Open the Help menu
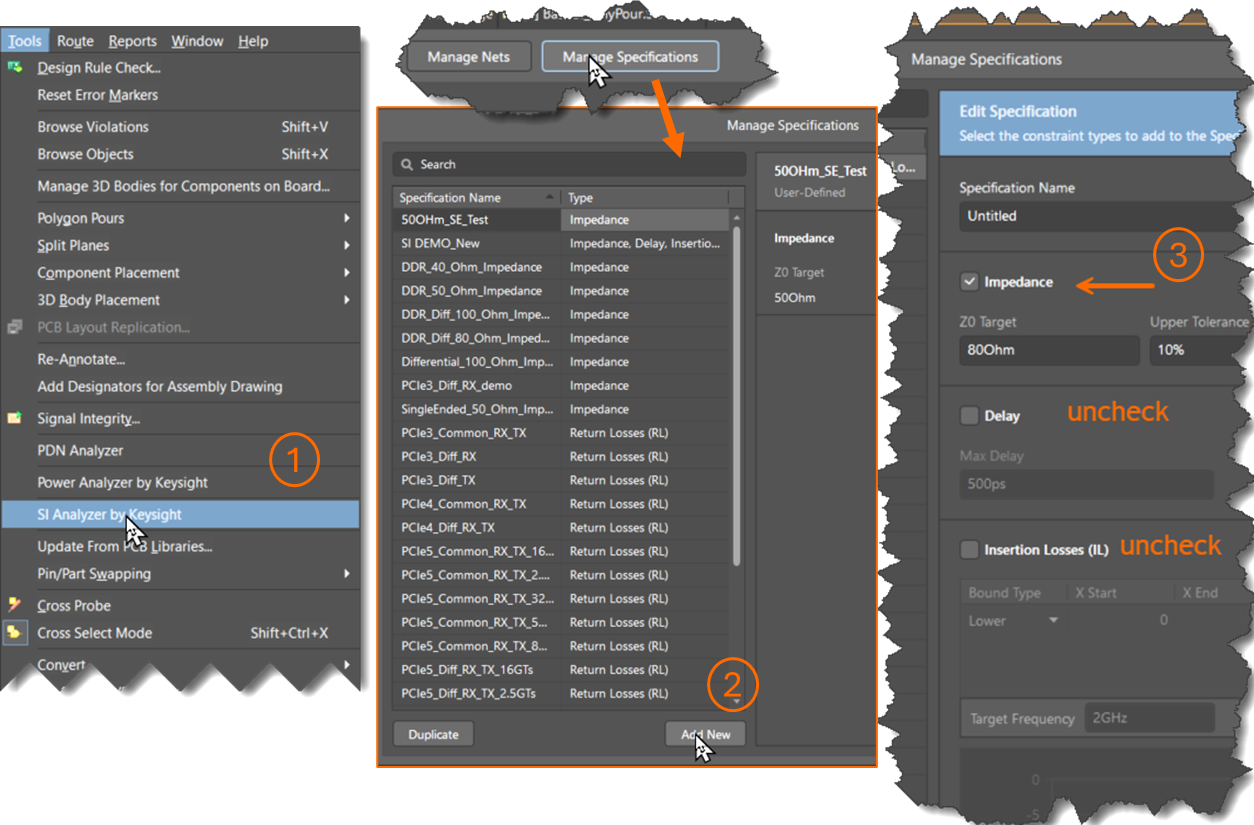This screenshot has height=825, width=1254. (253, 41)
